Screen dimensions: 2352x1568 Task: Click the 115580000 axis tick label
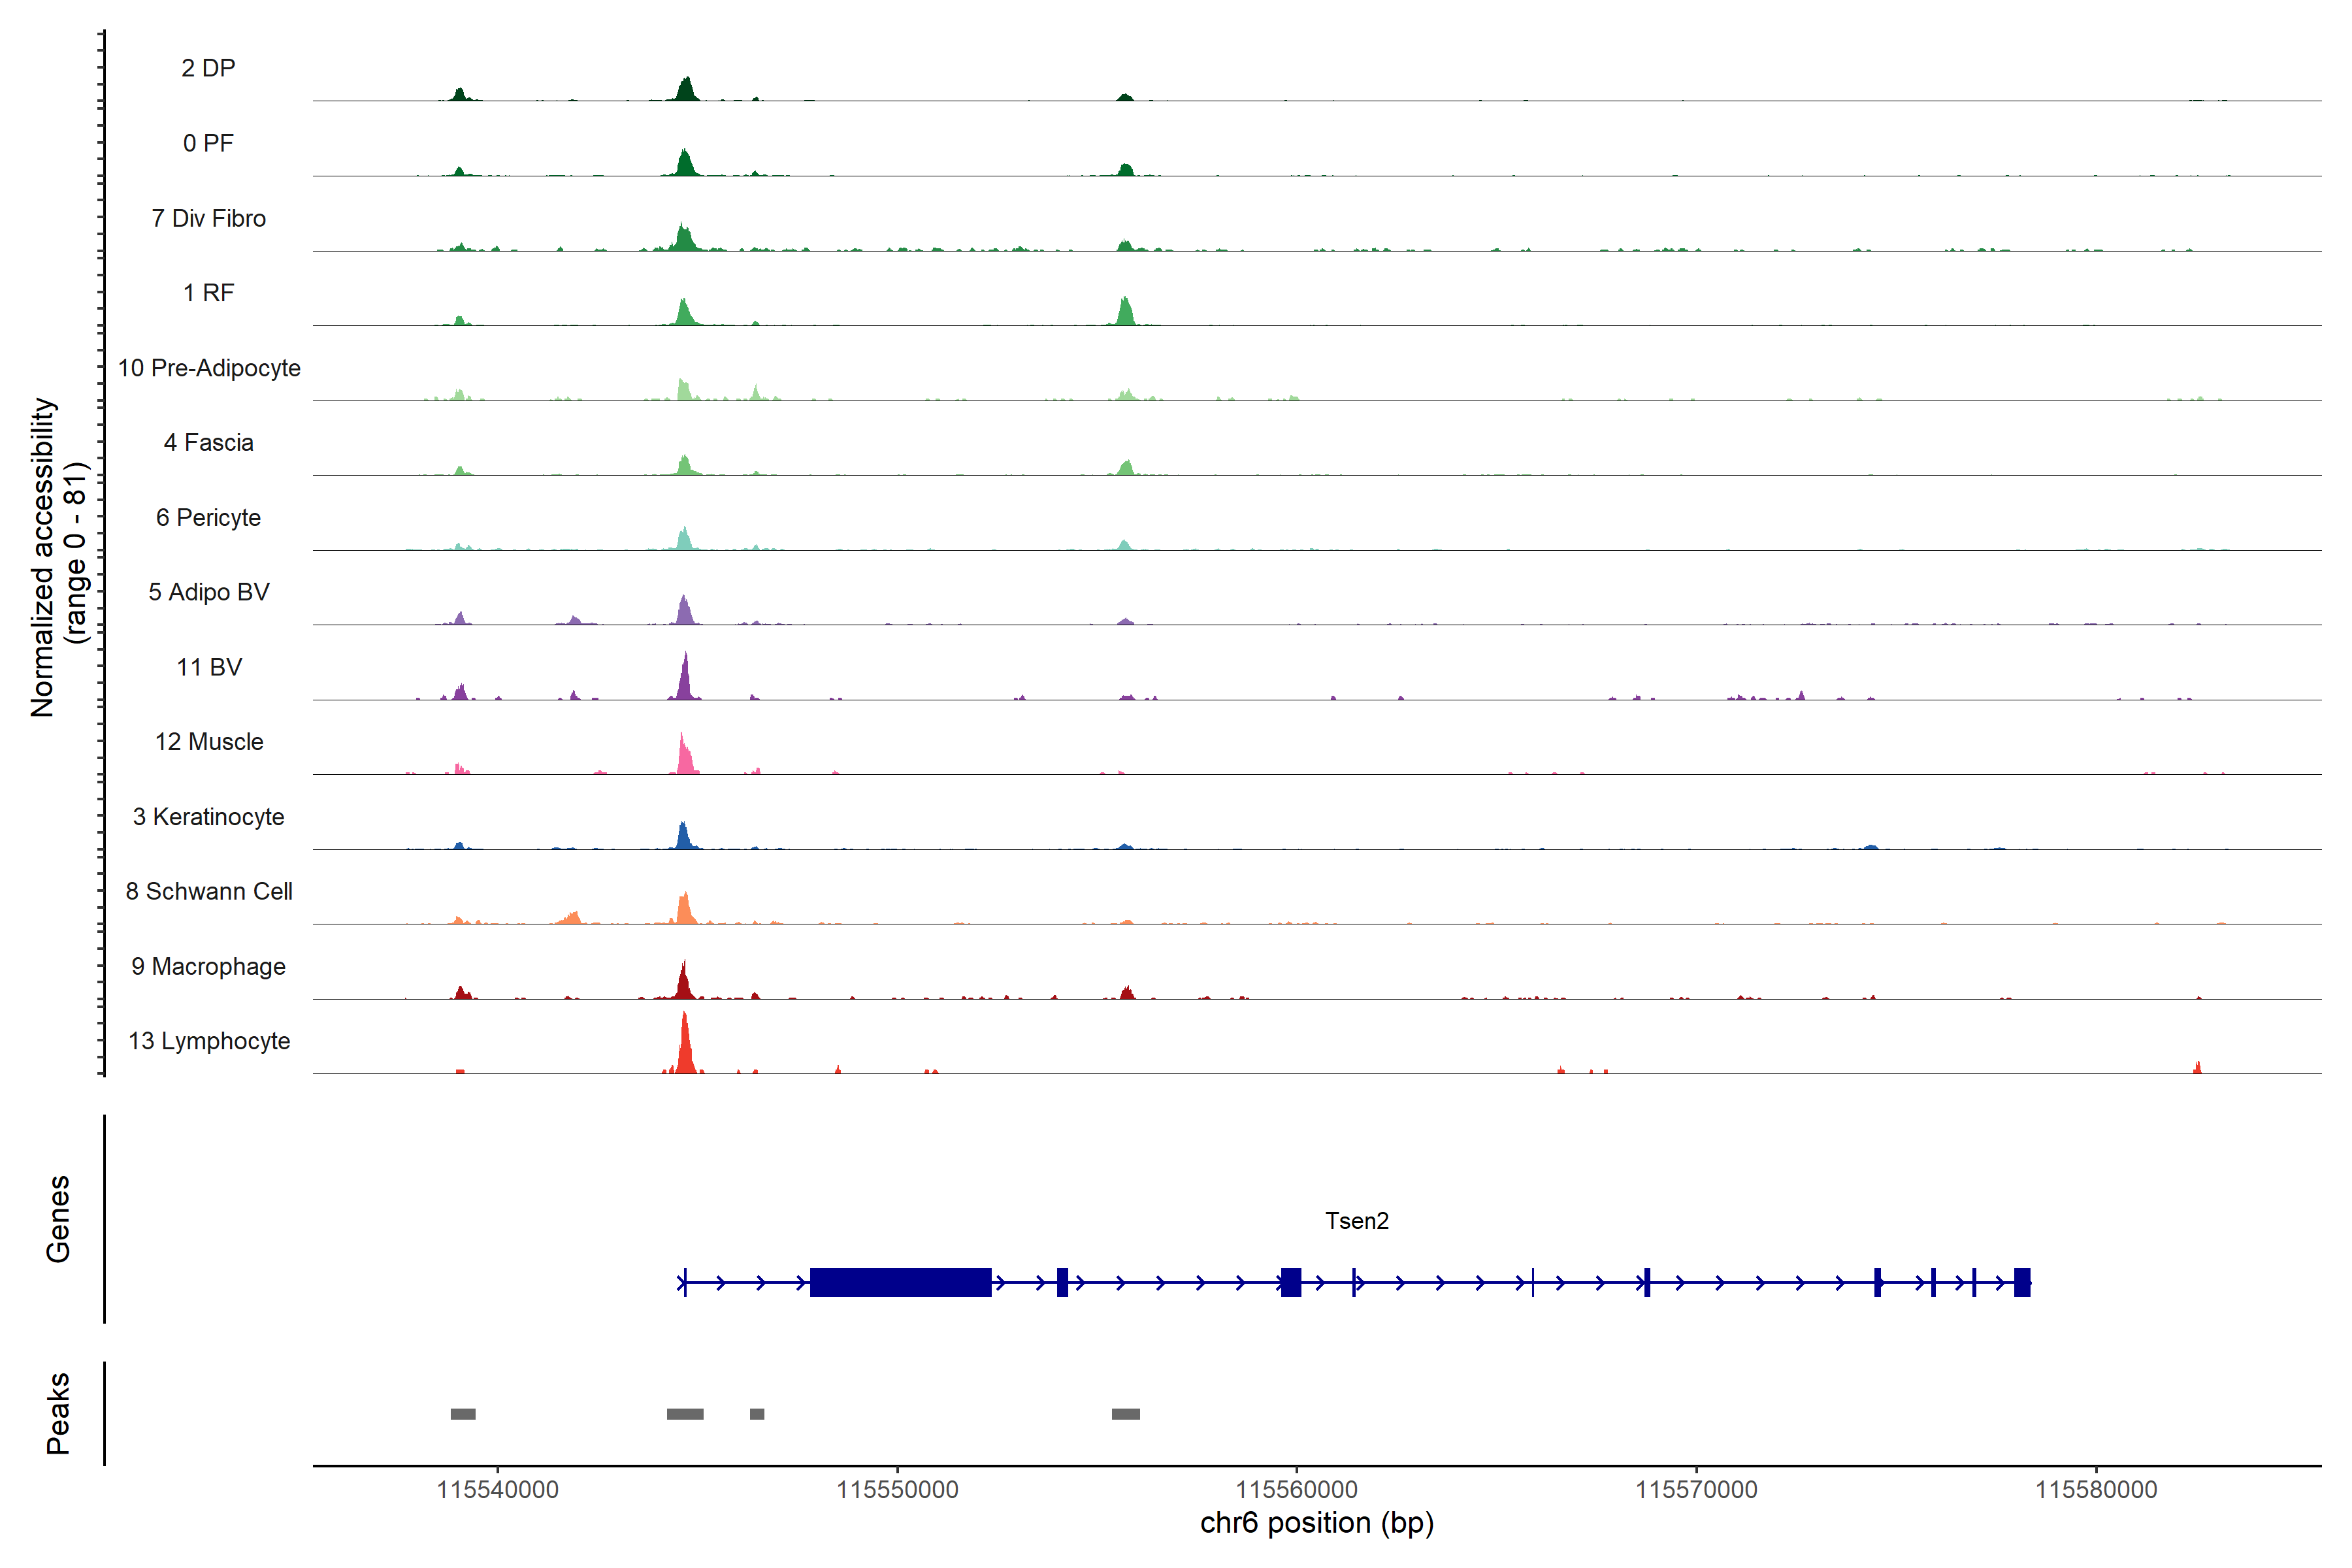pyautogui.click(x=2096, y=1489)
